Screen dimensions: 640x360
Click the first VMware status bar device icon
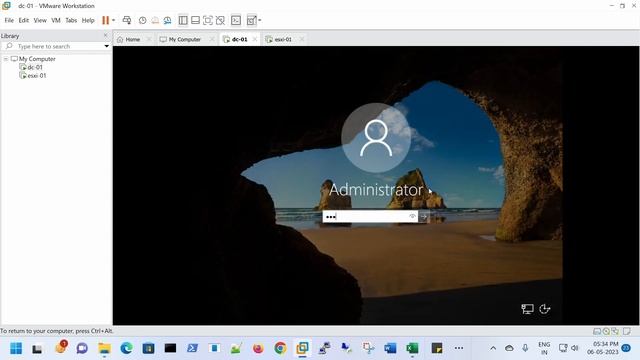[597, 331]
